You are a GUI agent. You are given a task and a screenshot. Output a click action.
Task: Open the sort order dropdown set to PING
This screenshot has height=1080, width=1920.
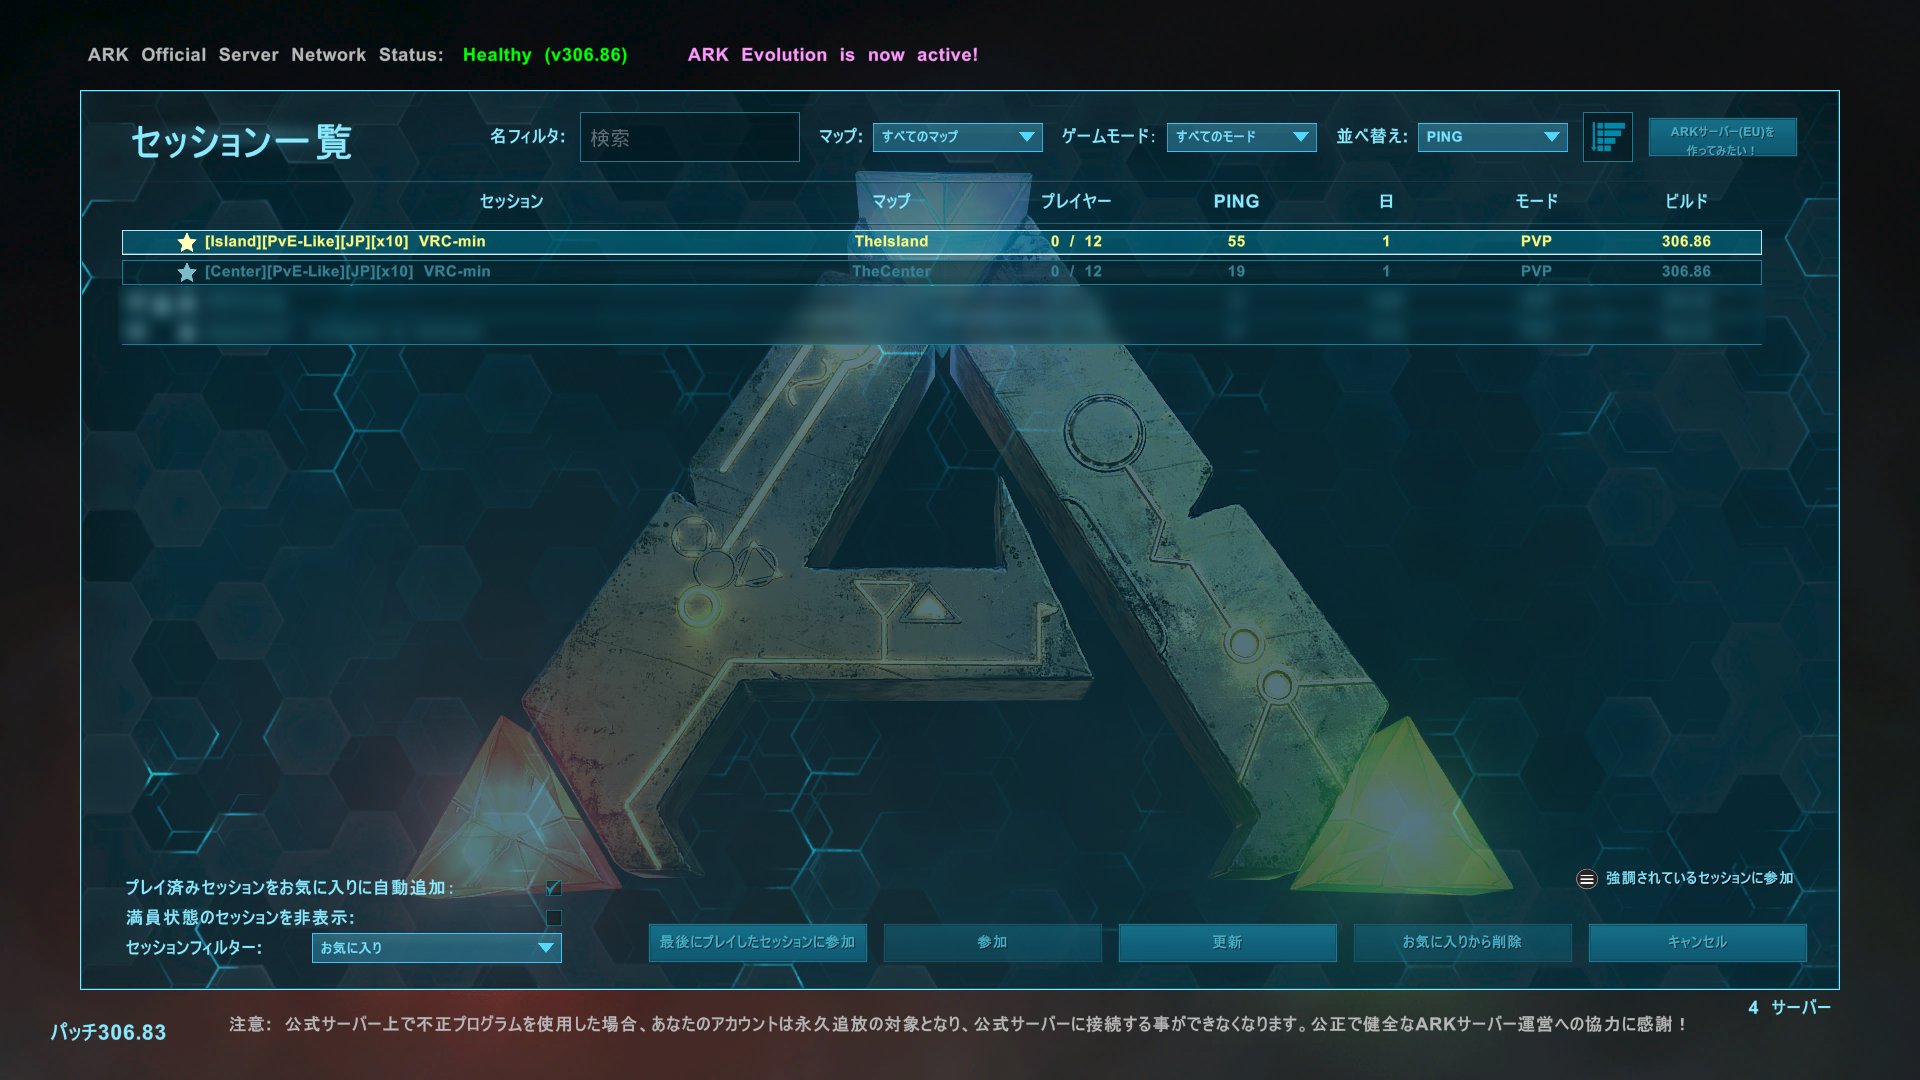(1492, 137)
